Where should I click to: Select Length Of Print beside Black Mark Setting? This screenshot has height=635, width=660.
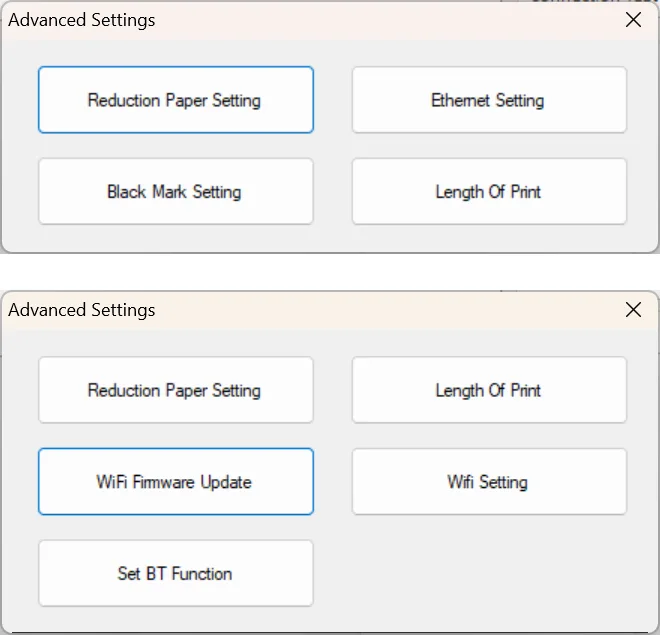488,191
